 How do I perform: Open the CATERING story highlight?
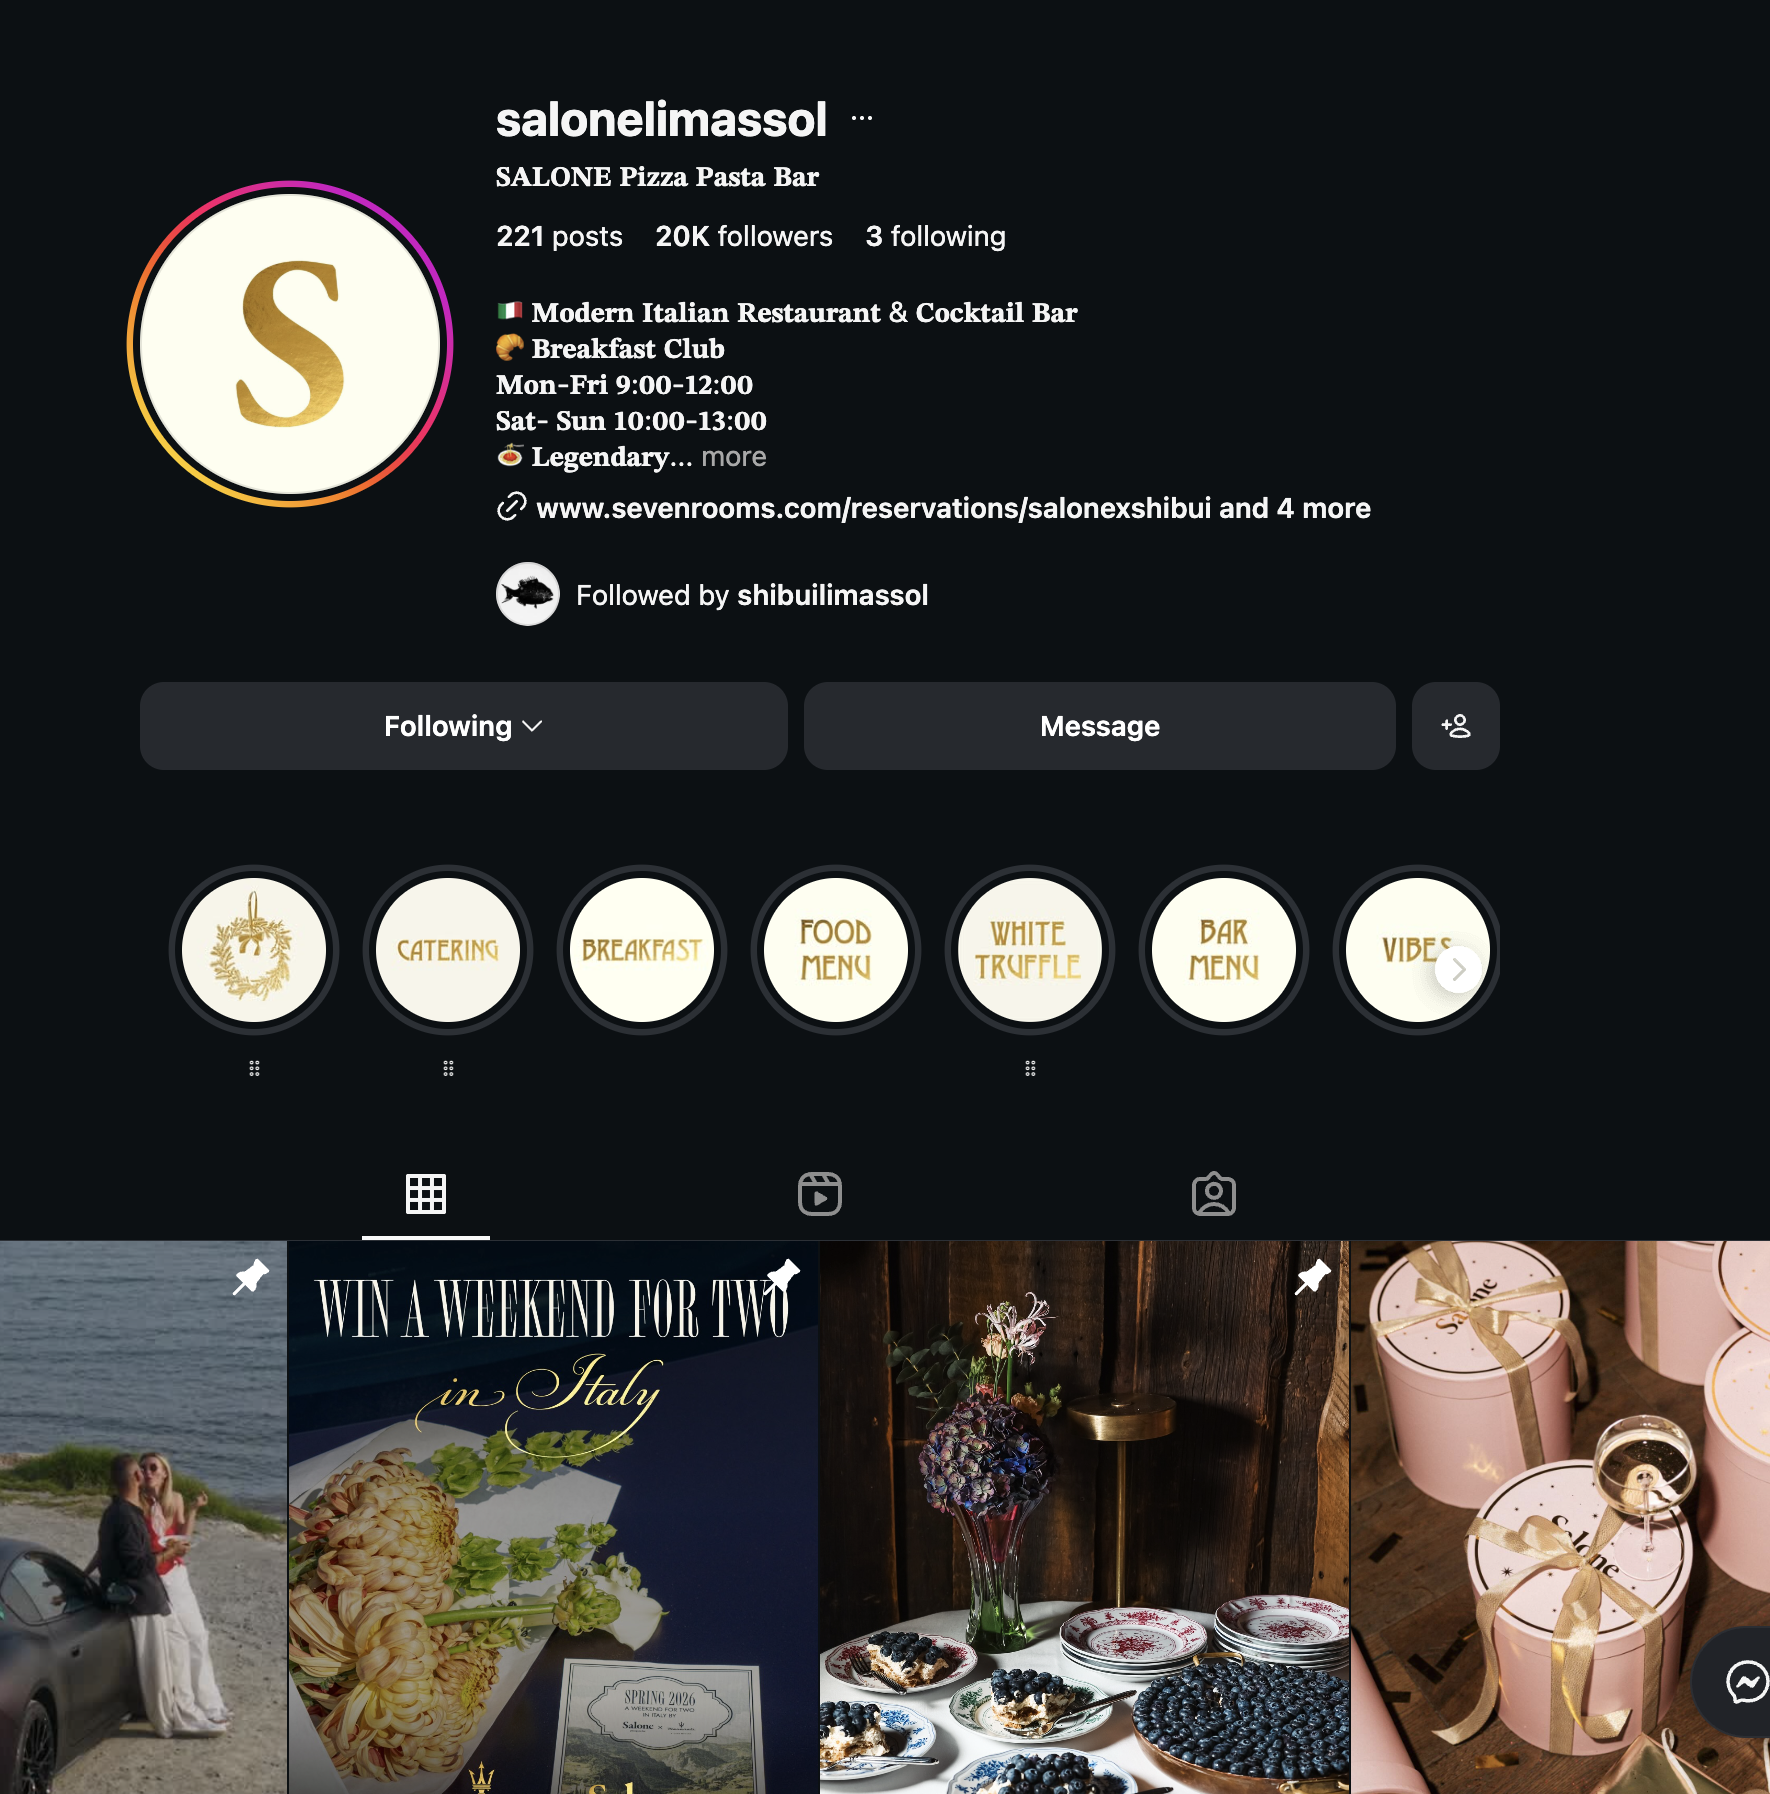(x=448, y=950)
